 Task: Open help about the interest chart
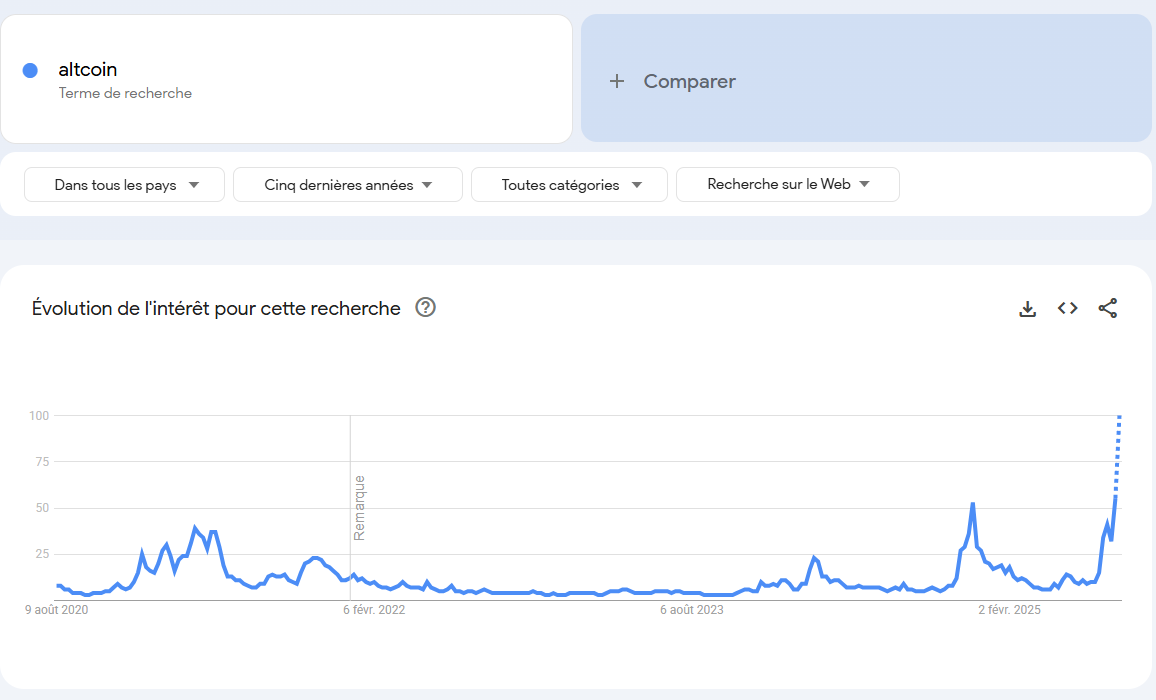(x=425, y=308)
